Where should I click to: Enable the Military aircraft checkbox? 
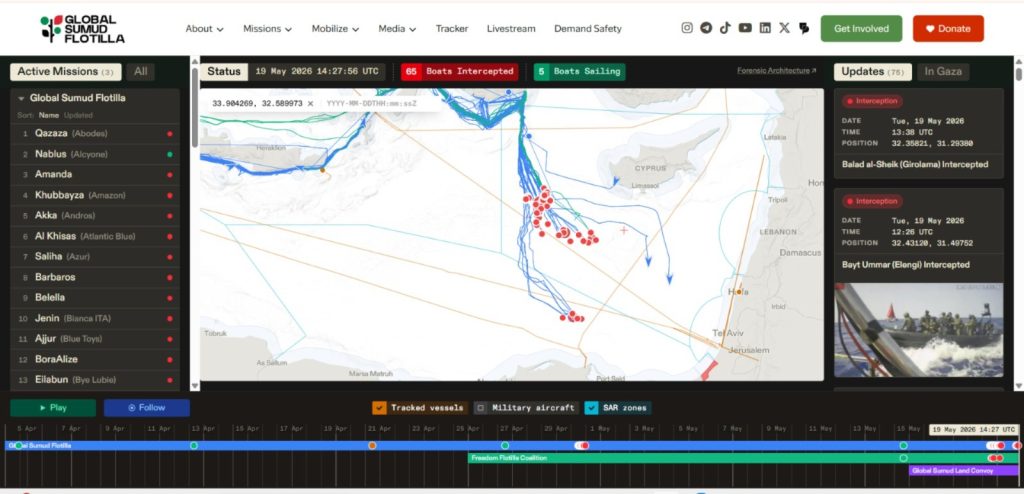point(481,408)
